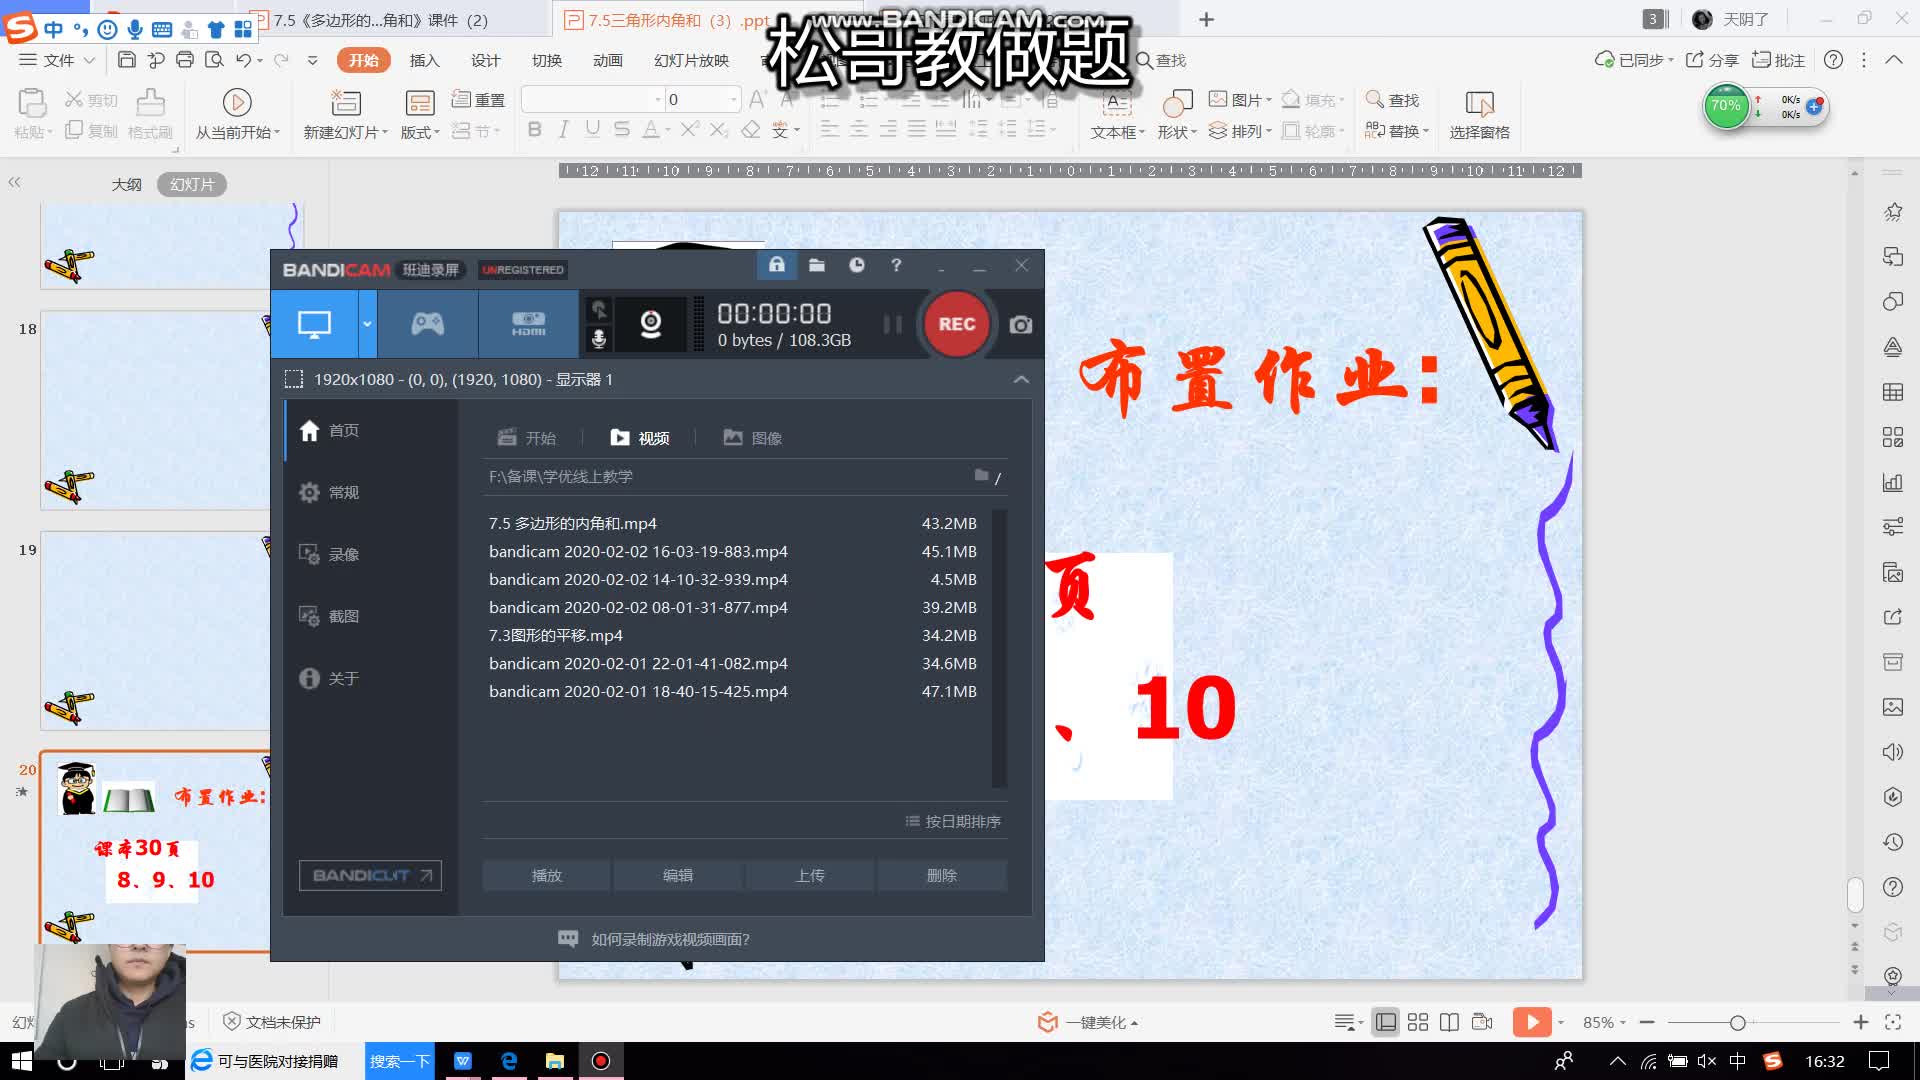Open the Bandicam scheduled recording clock icon
The width and height of the screenshot is (1920, 1080).
857,265
